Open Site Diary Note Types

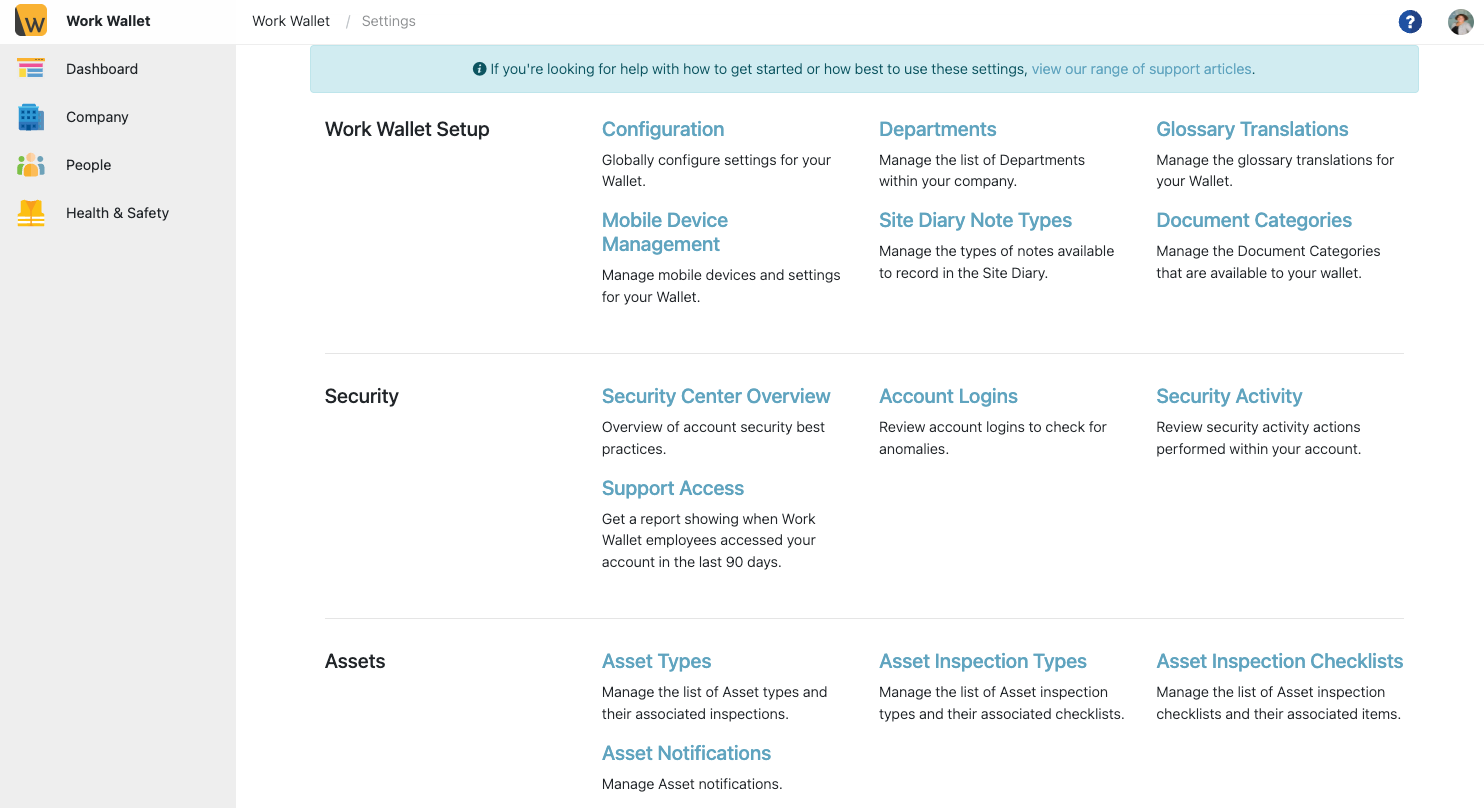pos(975,220)
